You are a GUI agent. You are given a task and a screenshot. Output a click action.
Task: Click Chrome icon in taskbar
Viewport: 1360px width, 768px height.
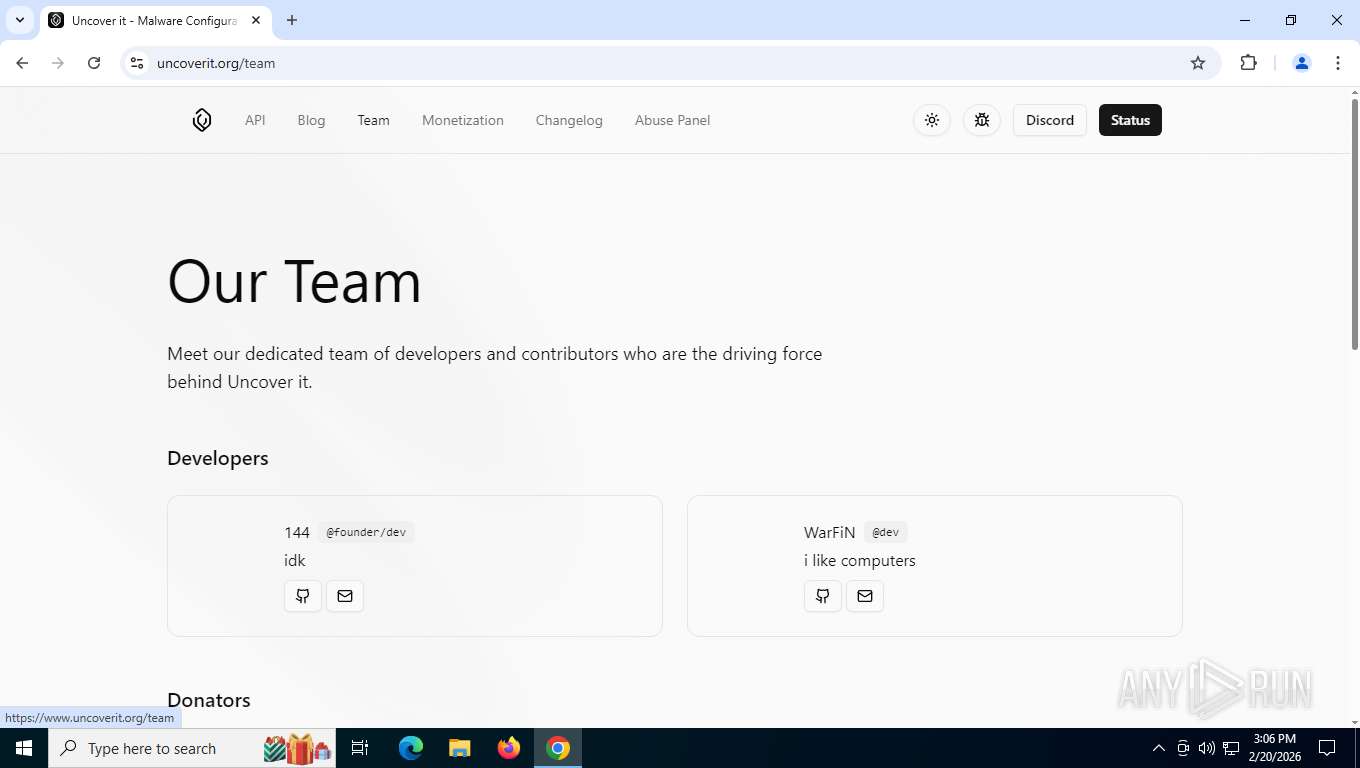[558, 748]
